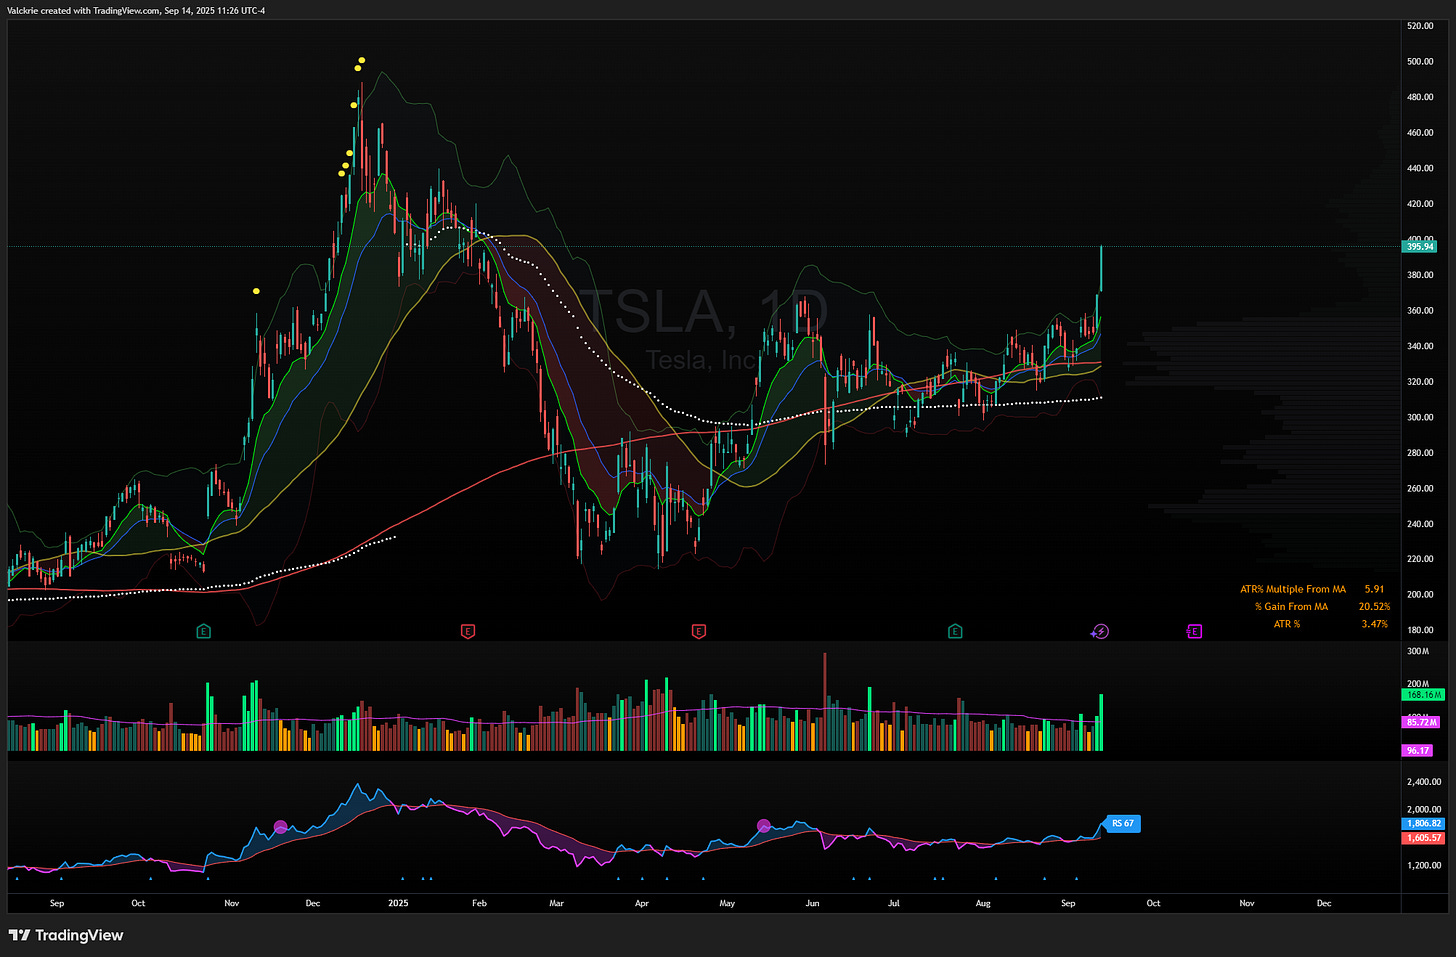Image resolution: width=1456 pixels, height=957 pixels.
Task: Click the purple circle on RS line near mid-November
Action: coord(280,827)
